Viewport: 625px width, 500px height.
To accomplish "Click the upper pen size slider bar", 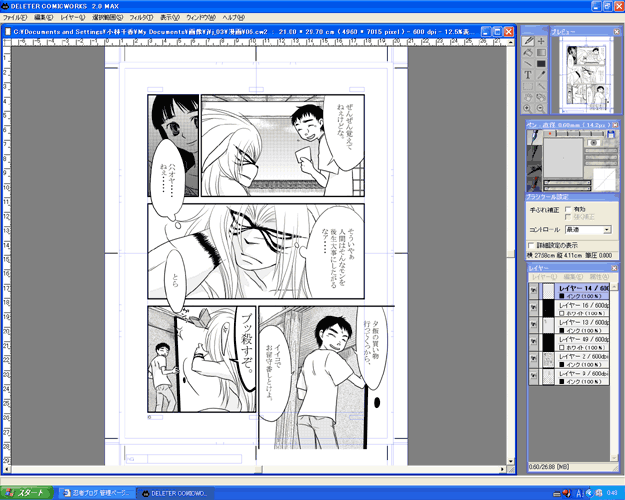I will (x=566, y=183).
